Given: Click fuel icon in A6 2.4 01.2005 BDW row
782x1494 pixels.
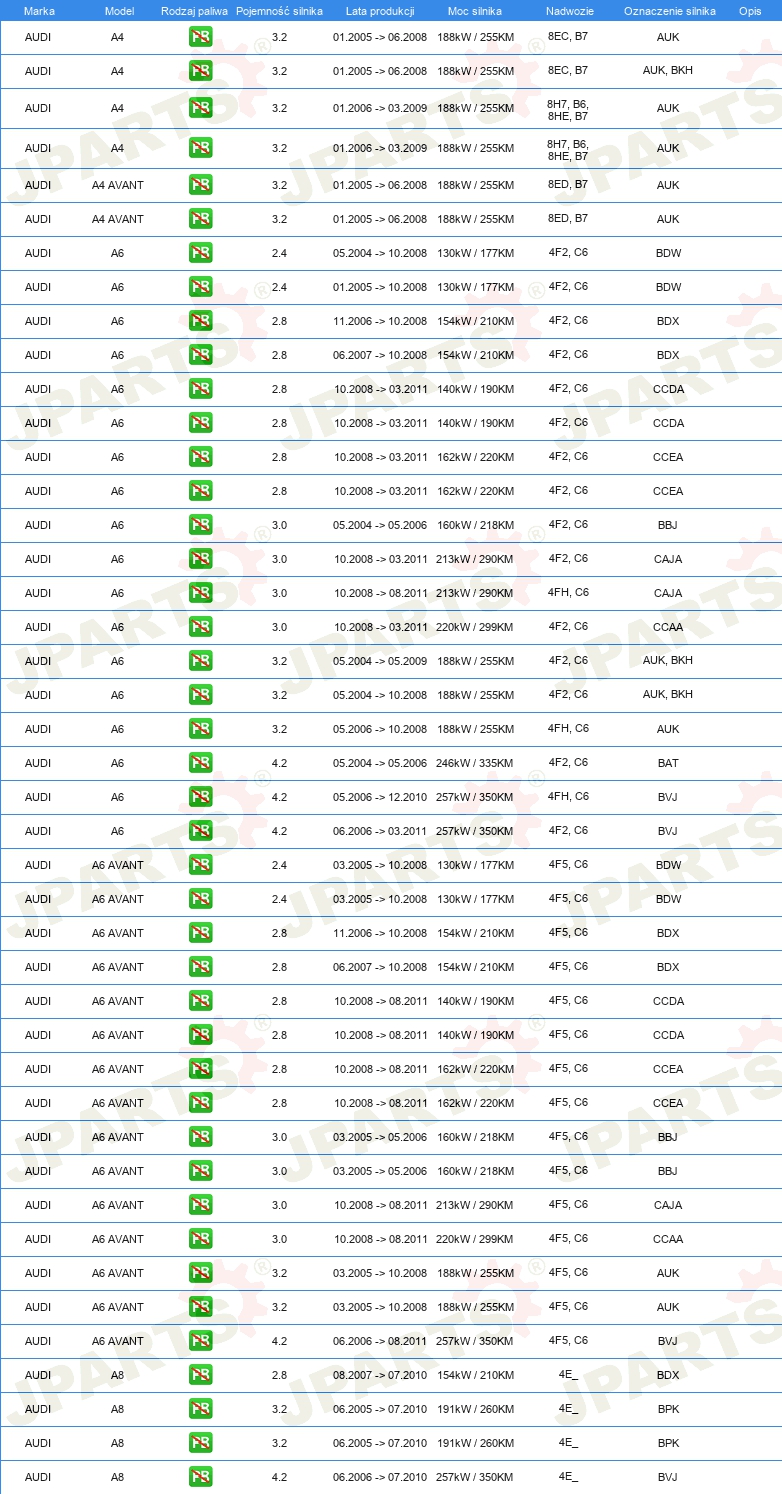Looking at the screenshot, I should click(200, 287).
